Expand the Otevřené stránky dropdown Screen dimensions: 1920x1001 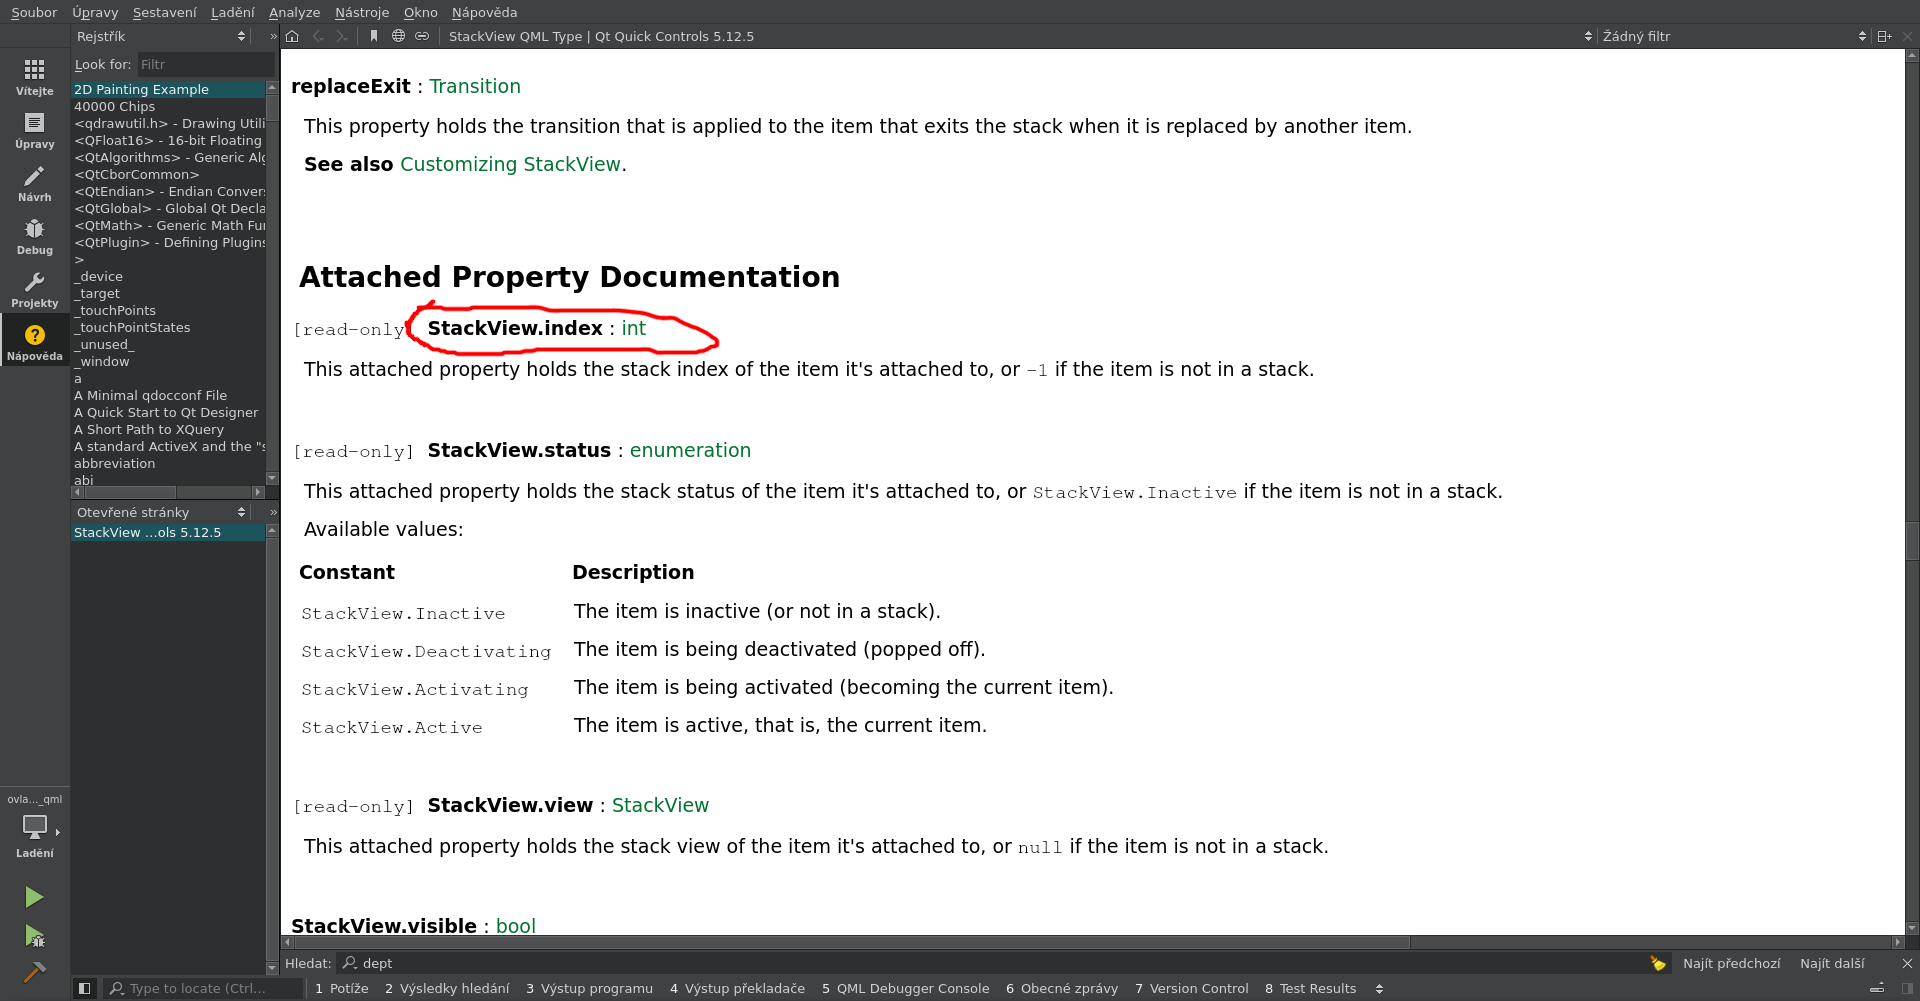click(x=160, y=512)
